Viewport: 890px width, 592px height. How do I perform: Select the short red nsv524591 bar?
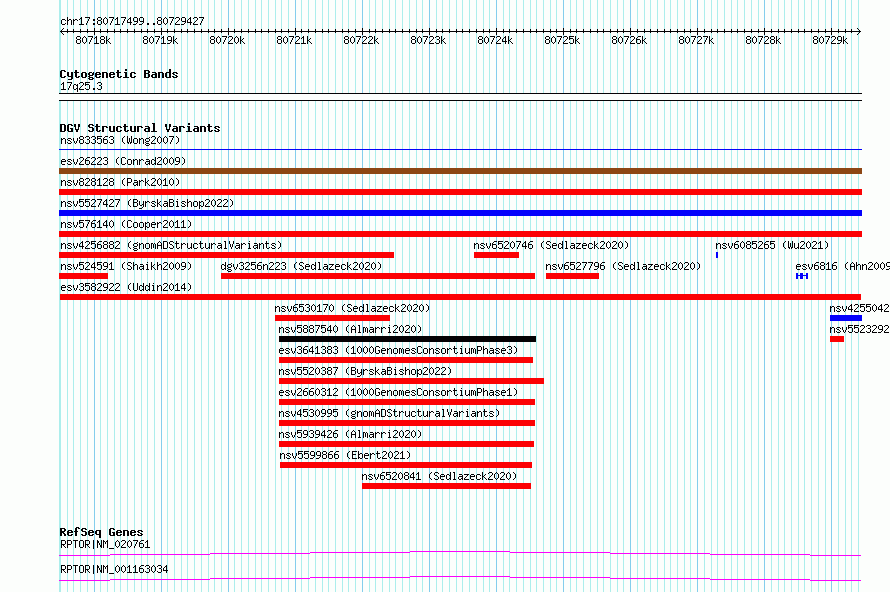(83, 276)
